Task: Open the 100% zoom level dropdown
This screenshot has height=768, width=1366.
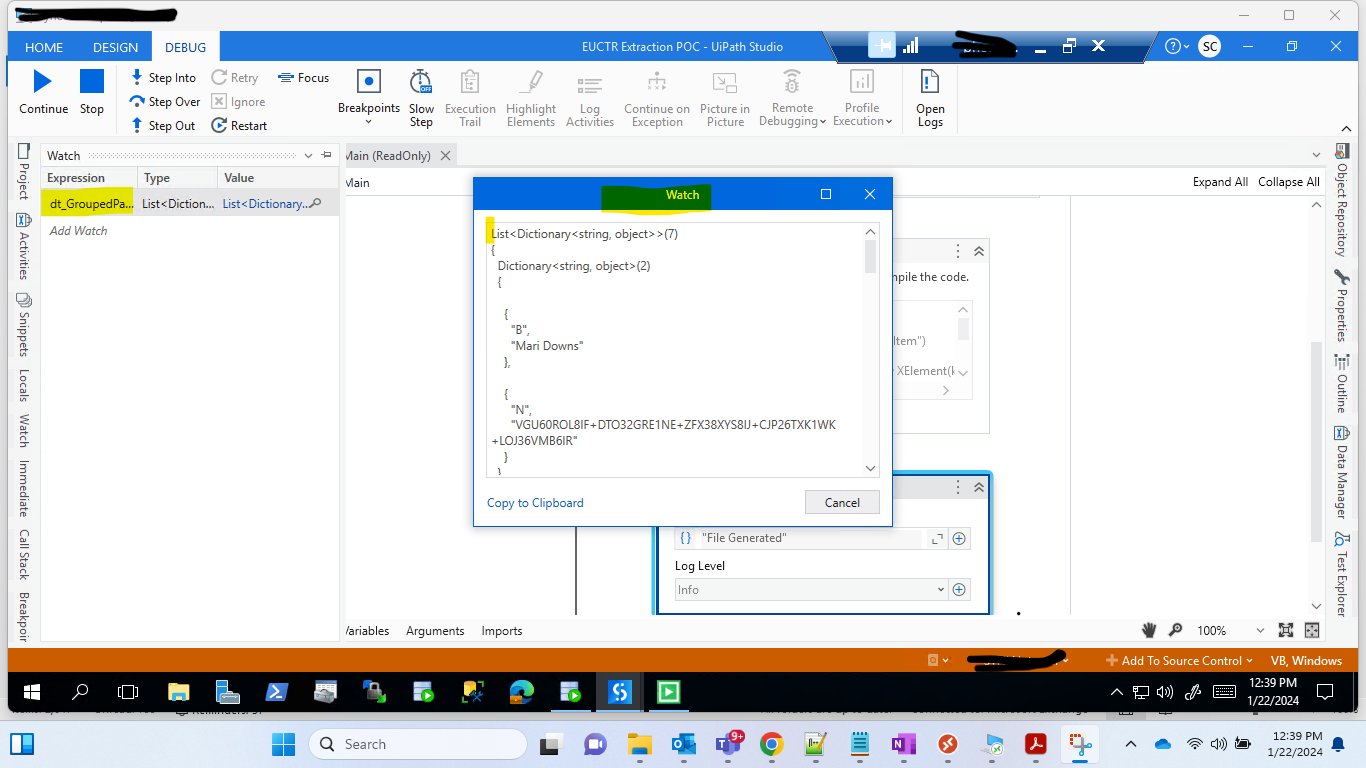Action: (x=1258, y=631)
